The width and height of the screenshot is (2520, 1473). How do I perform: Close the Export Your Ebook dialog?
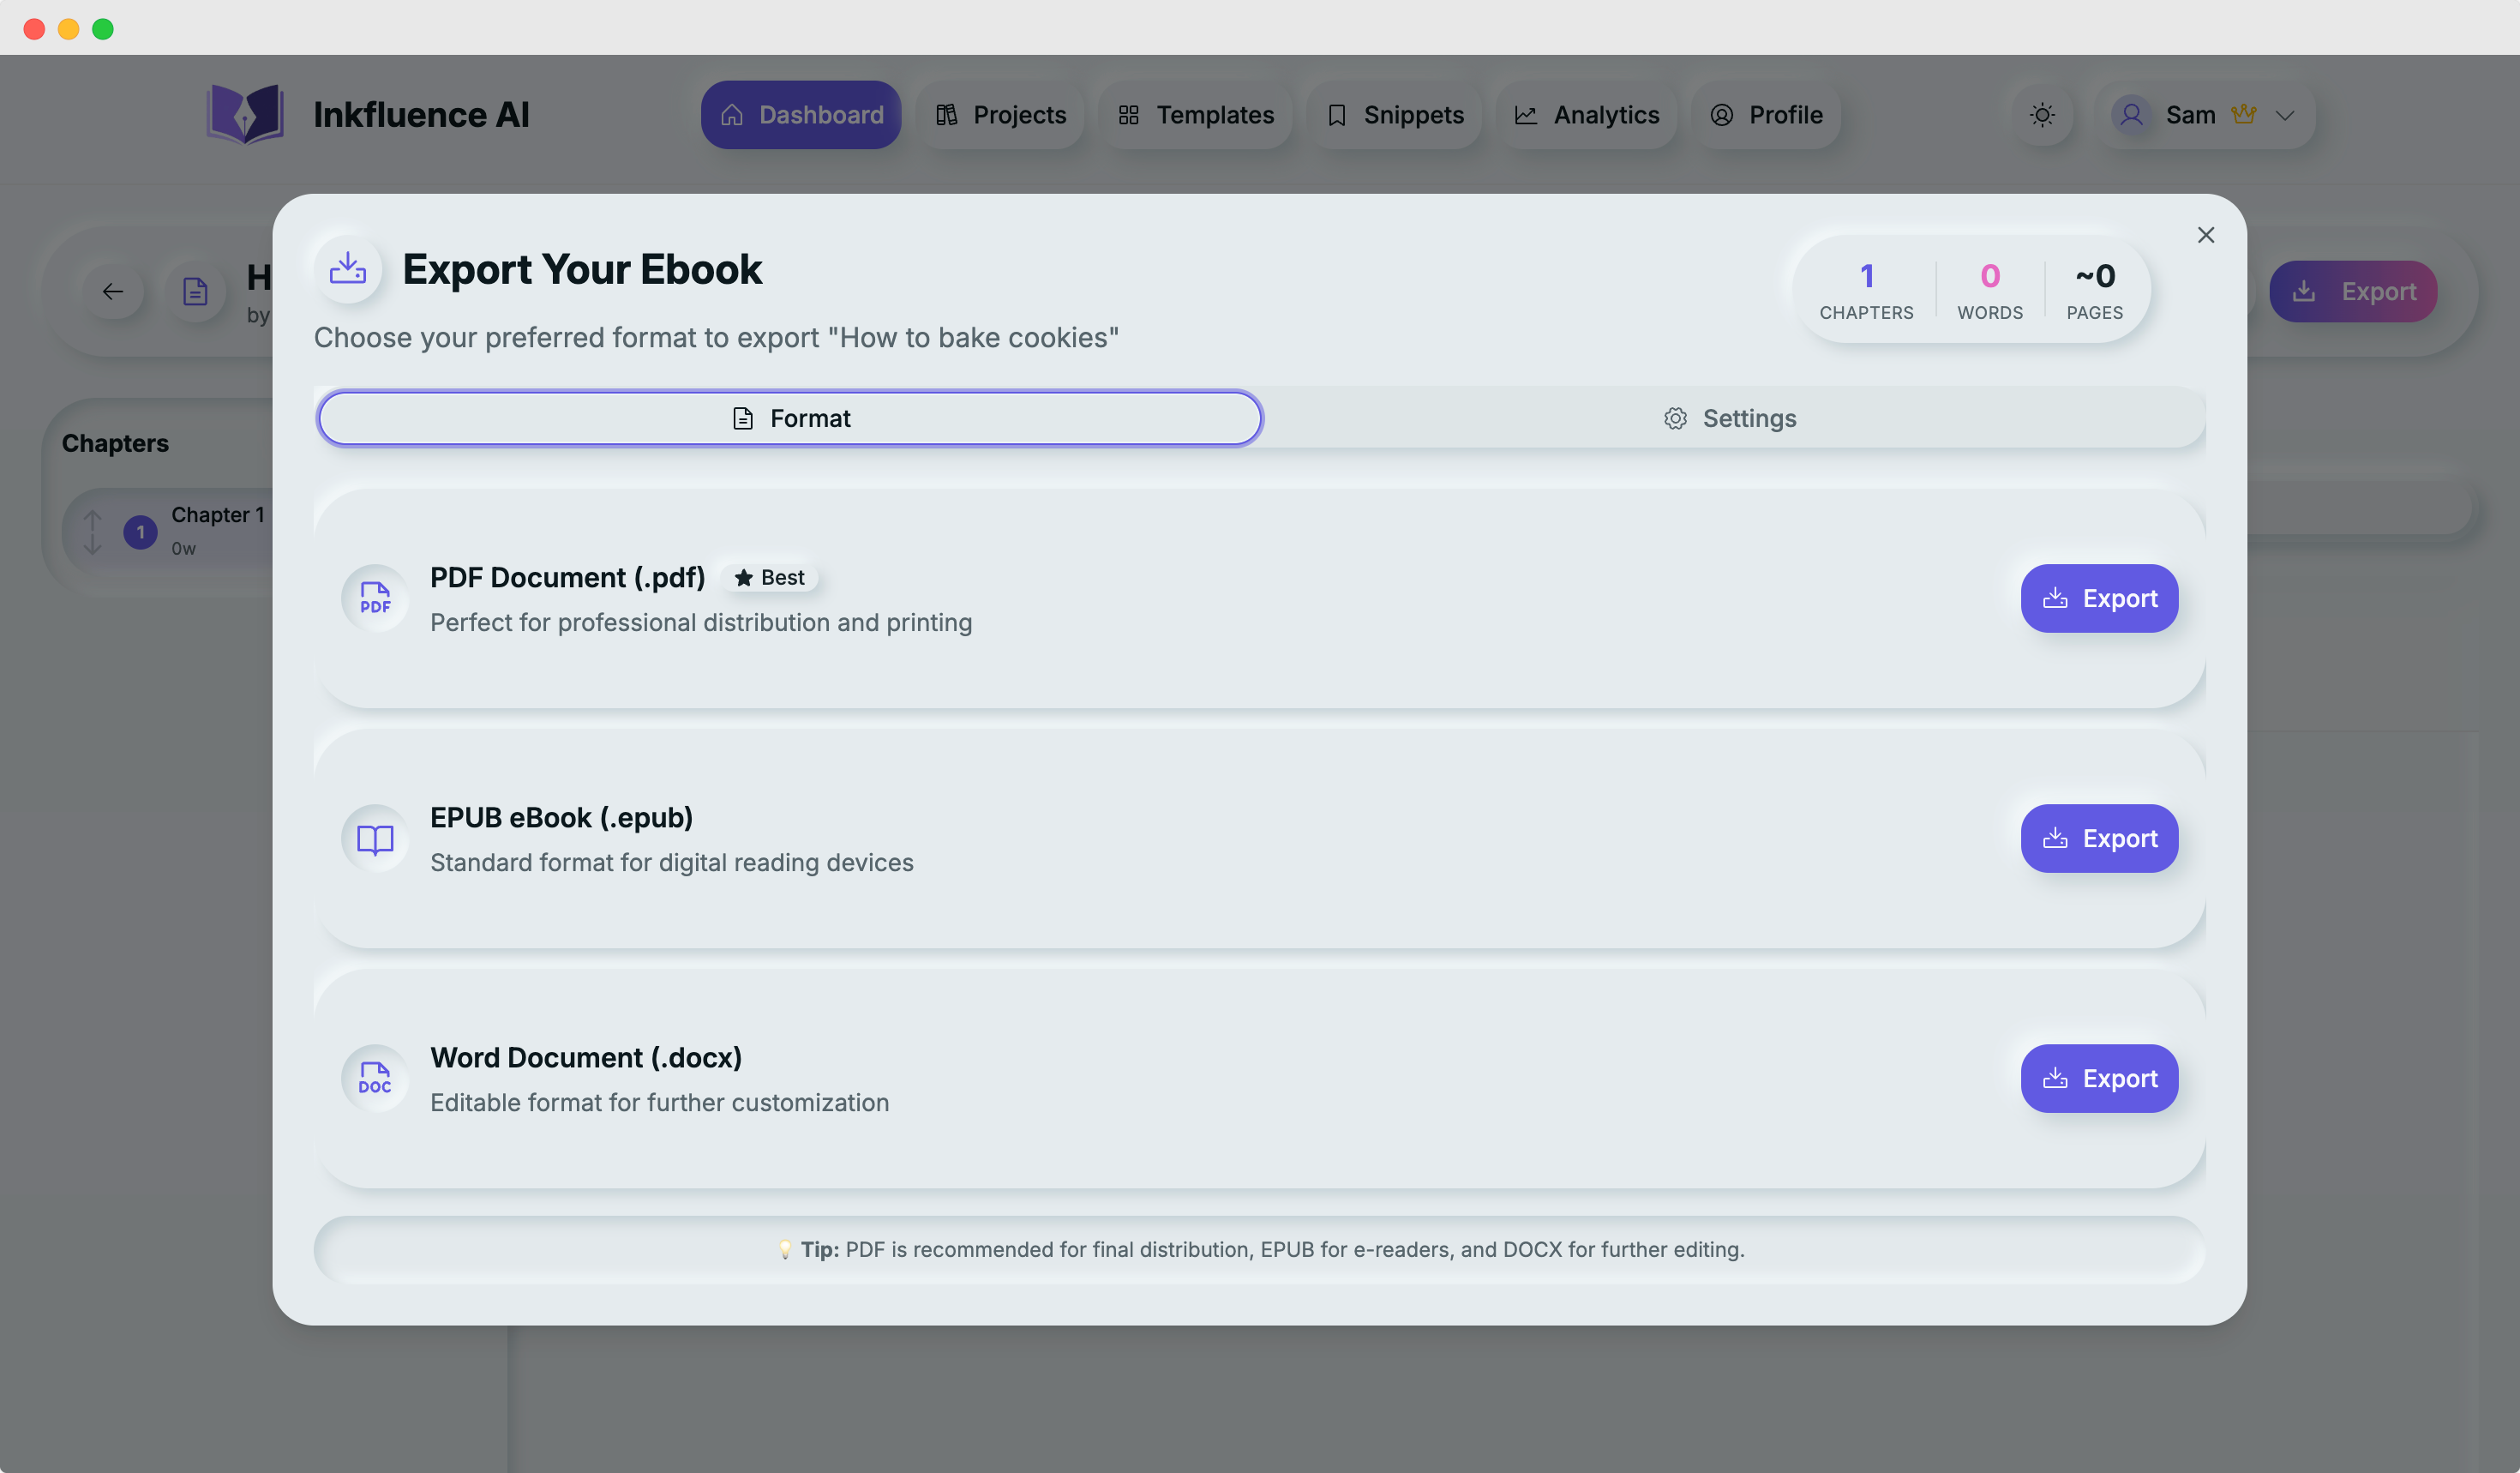(x=2205, y=235)
